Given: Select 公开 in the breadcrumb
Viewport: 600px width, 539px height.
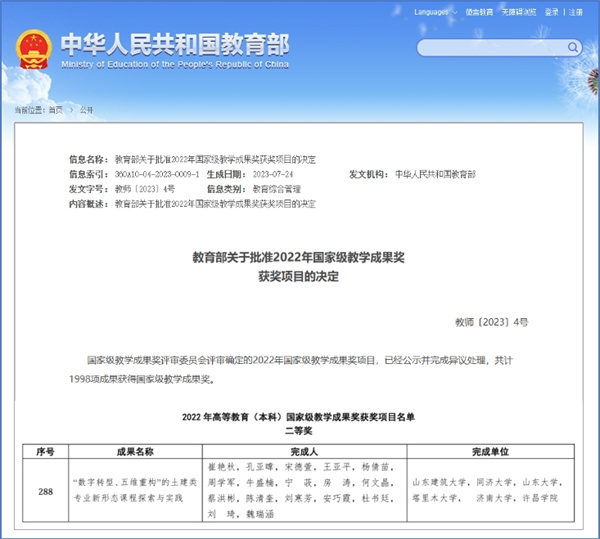Looking at the screenshot, I should (x=86, y=109).
